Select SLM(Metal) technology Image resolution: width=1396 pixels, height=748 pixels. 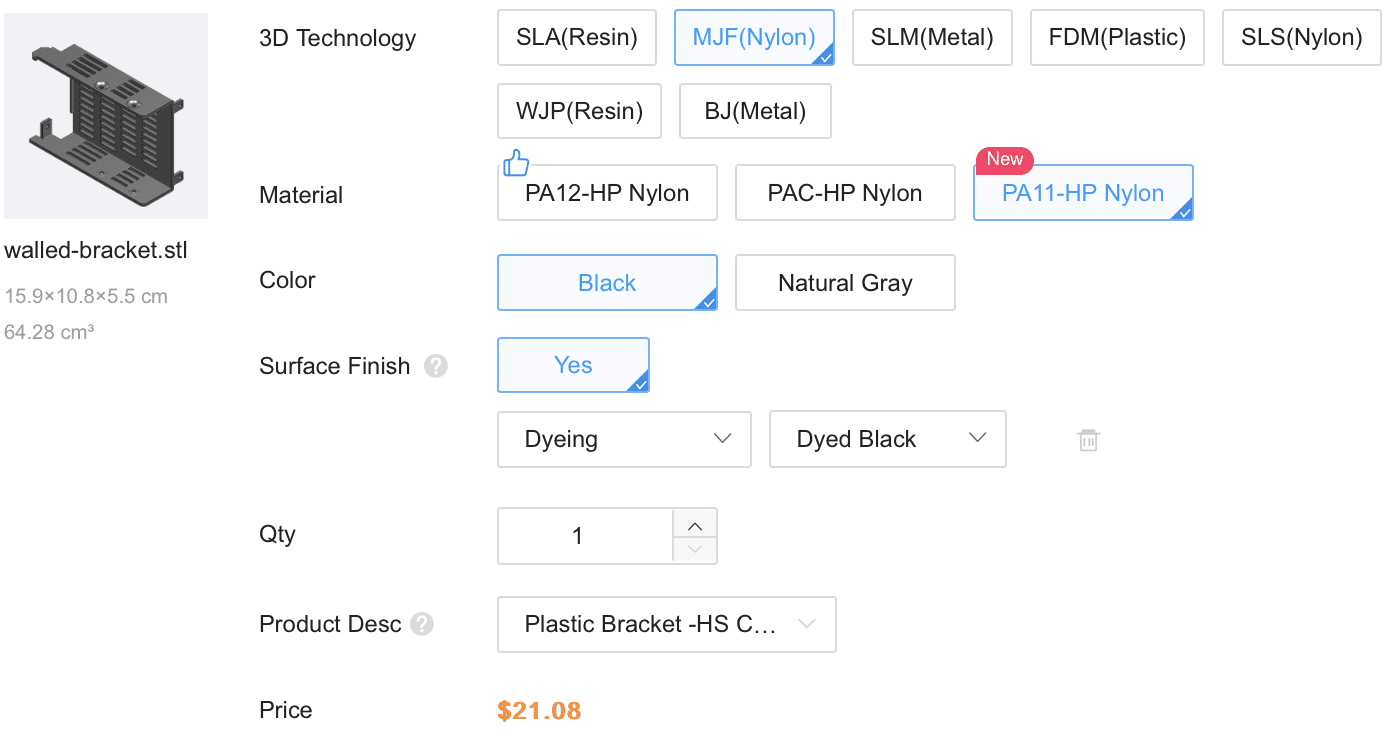coord(932,38)
